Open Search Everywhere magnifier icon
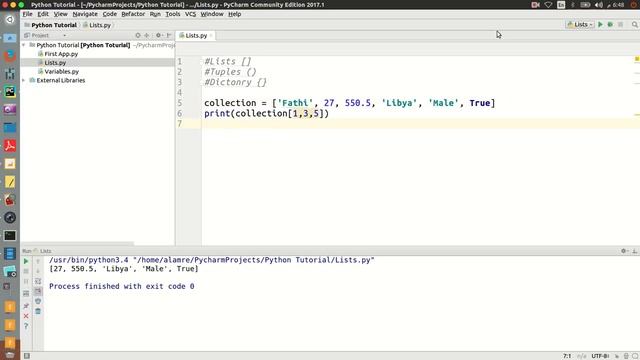 tap(635, 24)
